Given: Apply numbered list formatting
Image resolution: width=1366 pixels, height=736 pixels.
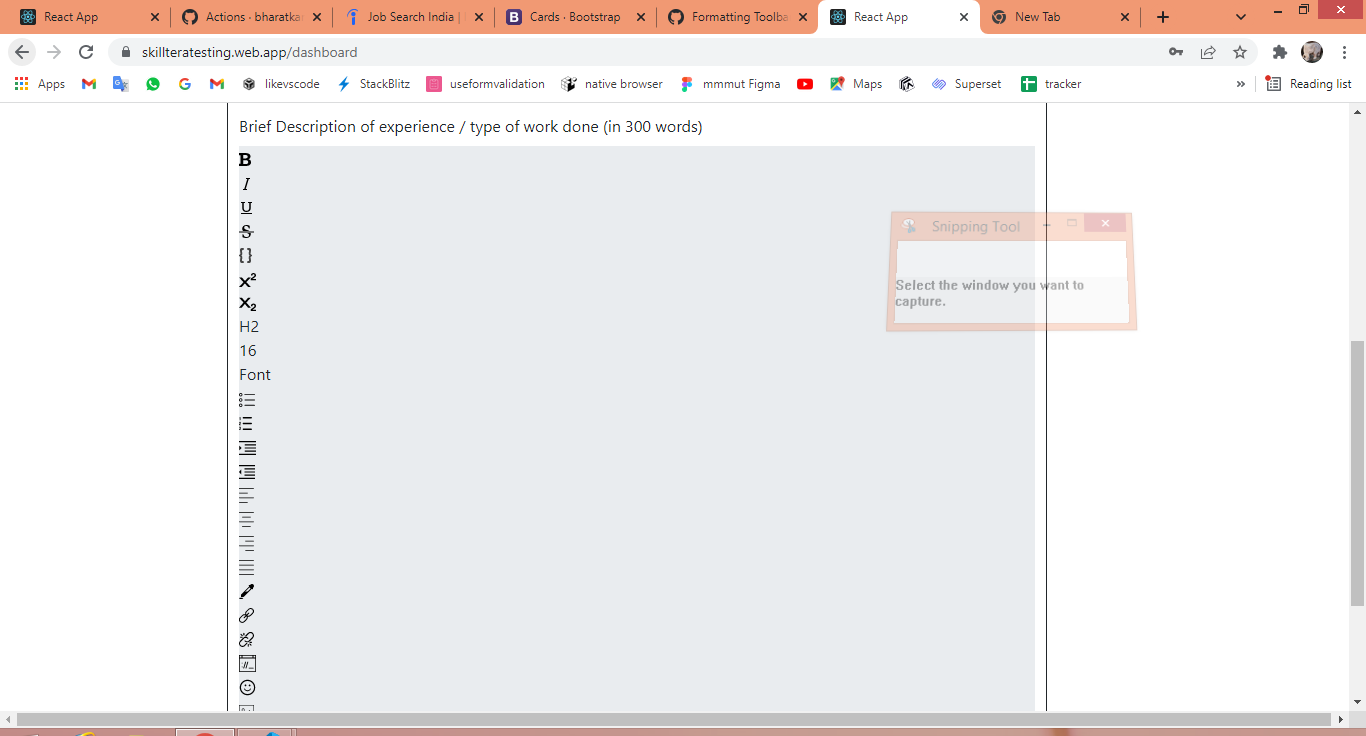Looking at the screenshot, I should pos(246,423).
